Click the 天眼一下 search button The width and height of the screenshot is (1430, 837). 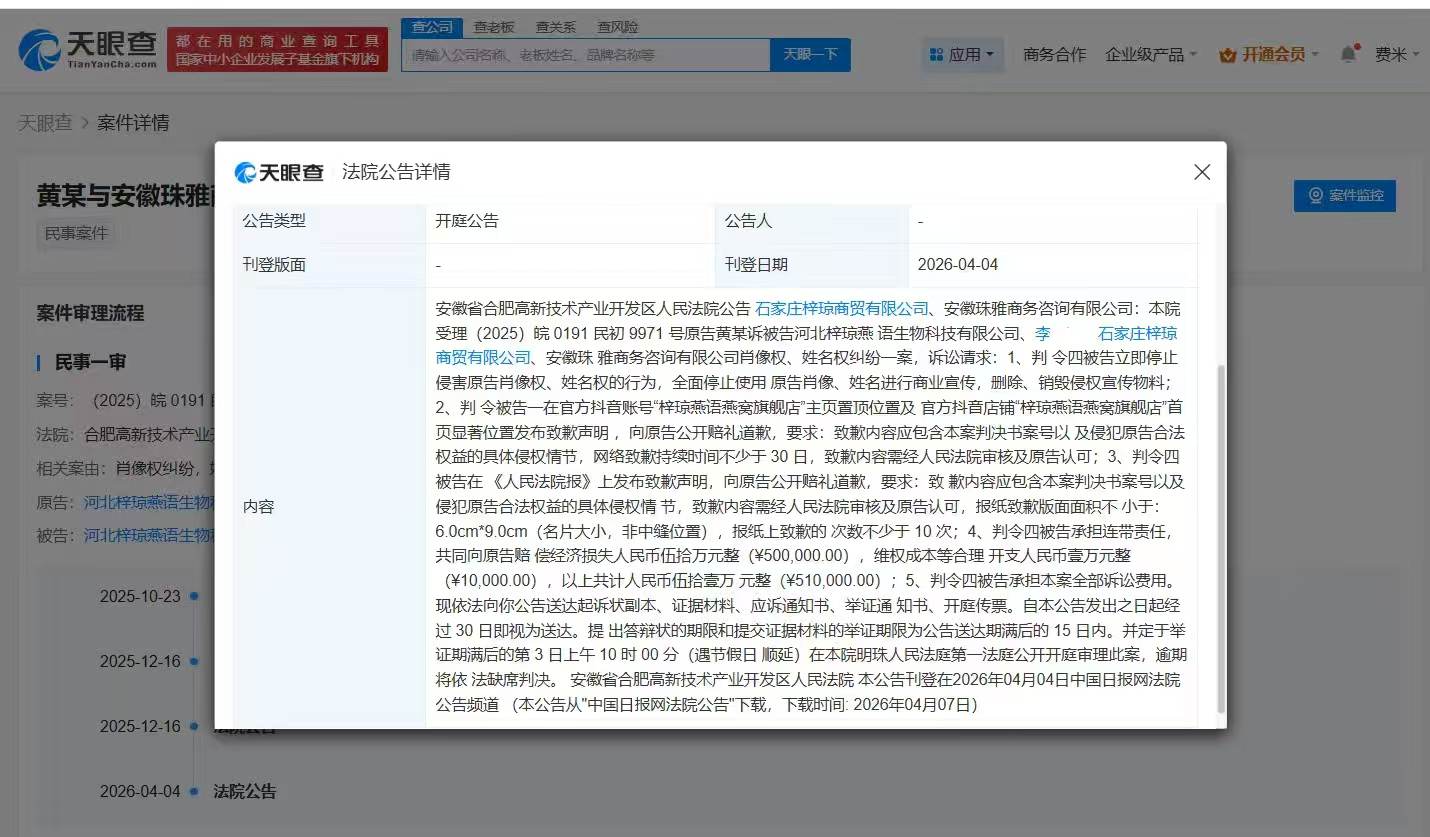810,55
